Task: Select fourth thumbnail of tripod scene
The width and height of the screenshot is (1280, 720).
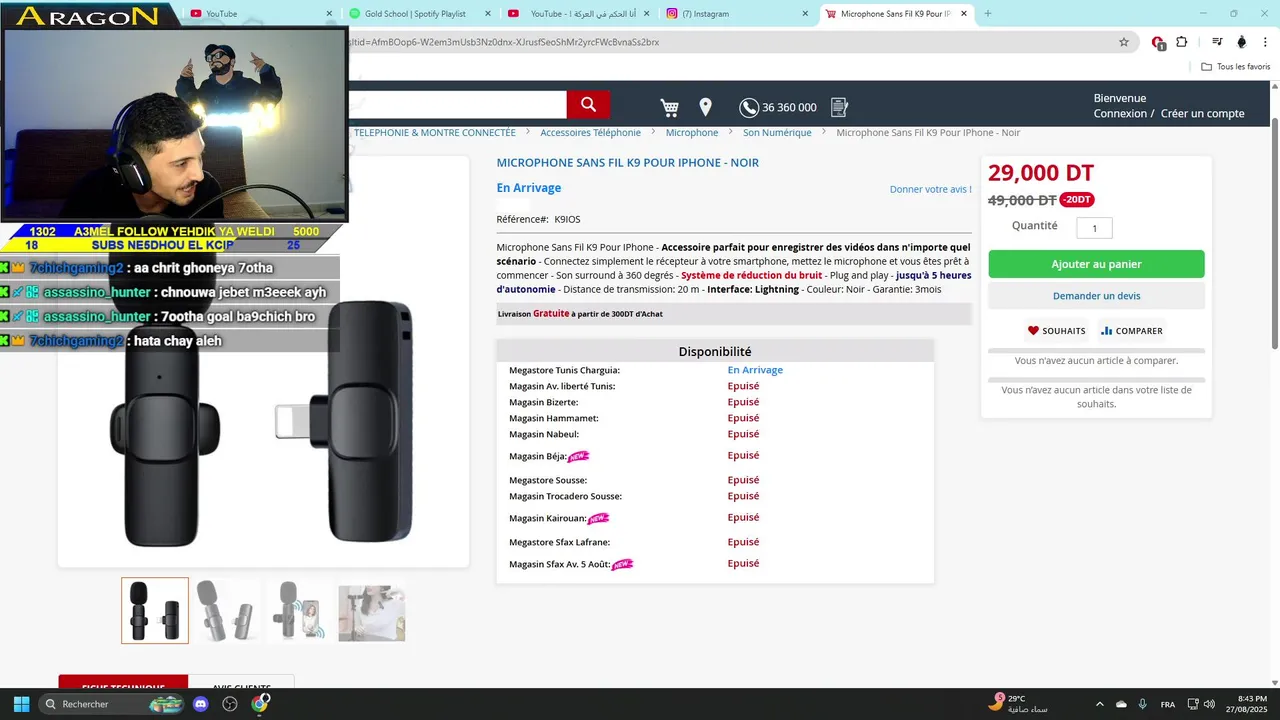Action: [x=372, y=613]
